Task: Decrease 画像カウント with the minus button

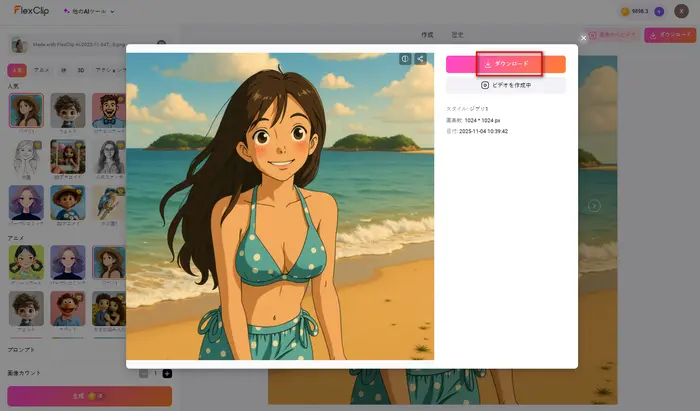Action: [x=143, y=374]
